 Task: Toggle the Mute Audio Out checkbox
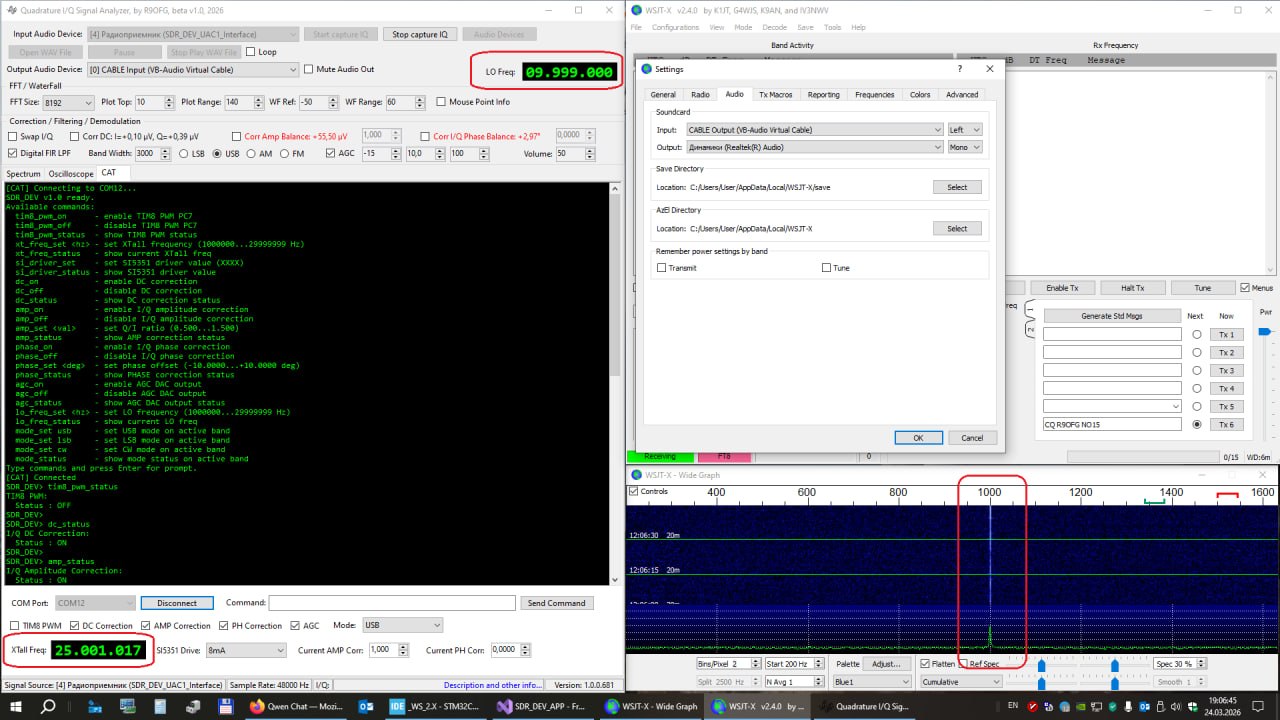click(x=309, y=70)
